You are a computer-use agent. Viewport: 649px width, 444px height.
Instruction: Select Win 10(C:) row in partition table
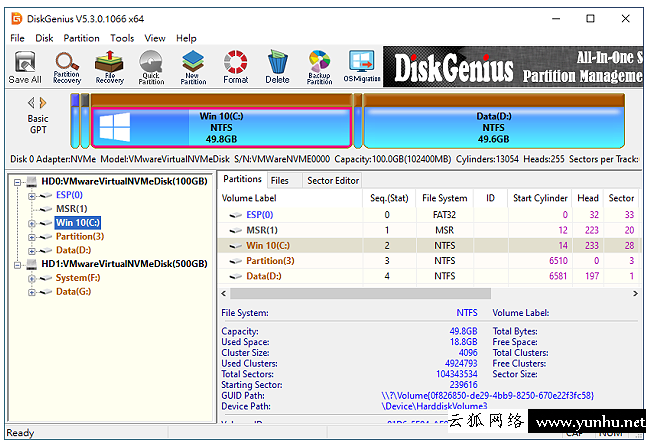point(428,245)
